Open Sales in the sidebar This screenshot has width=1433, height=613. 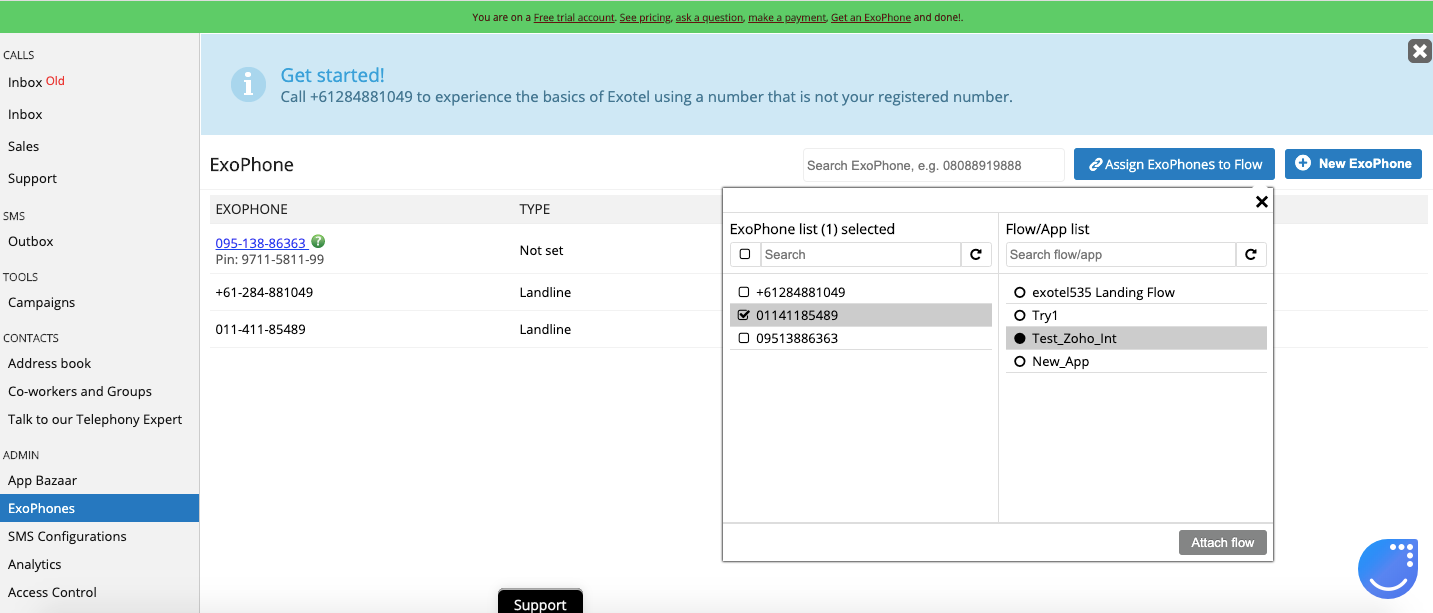pos(24,146)
